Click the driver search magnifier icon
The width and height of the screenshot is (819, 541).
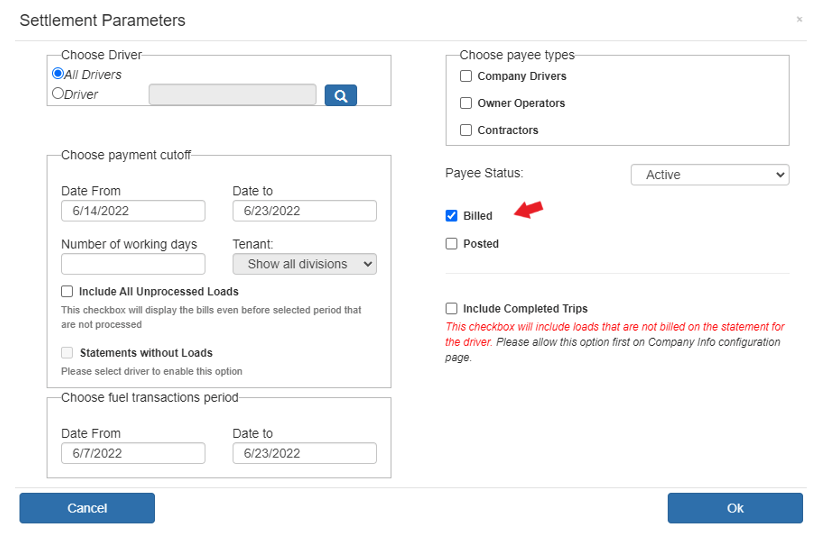[x=341, y=96]
